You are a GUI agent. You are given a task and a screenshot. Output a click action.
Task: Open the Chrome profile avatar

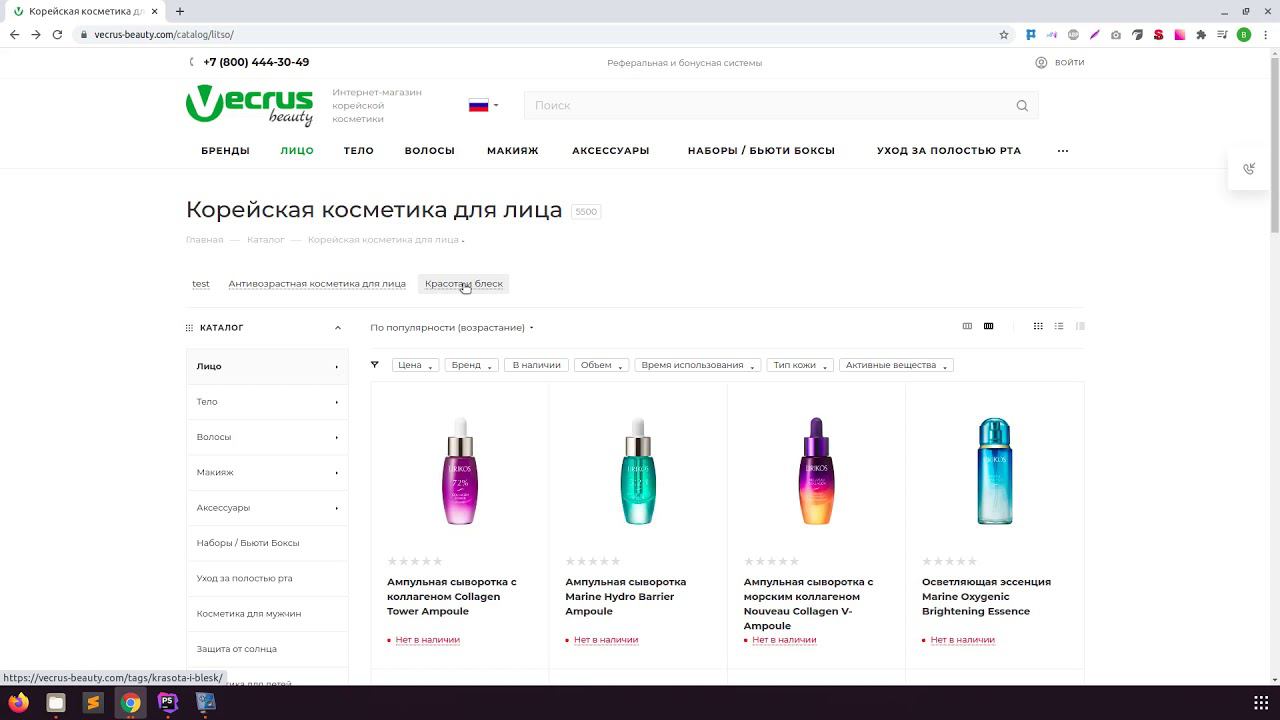(1244, 34)
